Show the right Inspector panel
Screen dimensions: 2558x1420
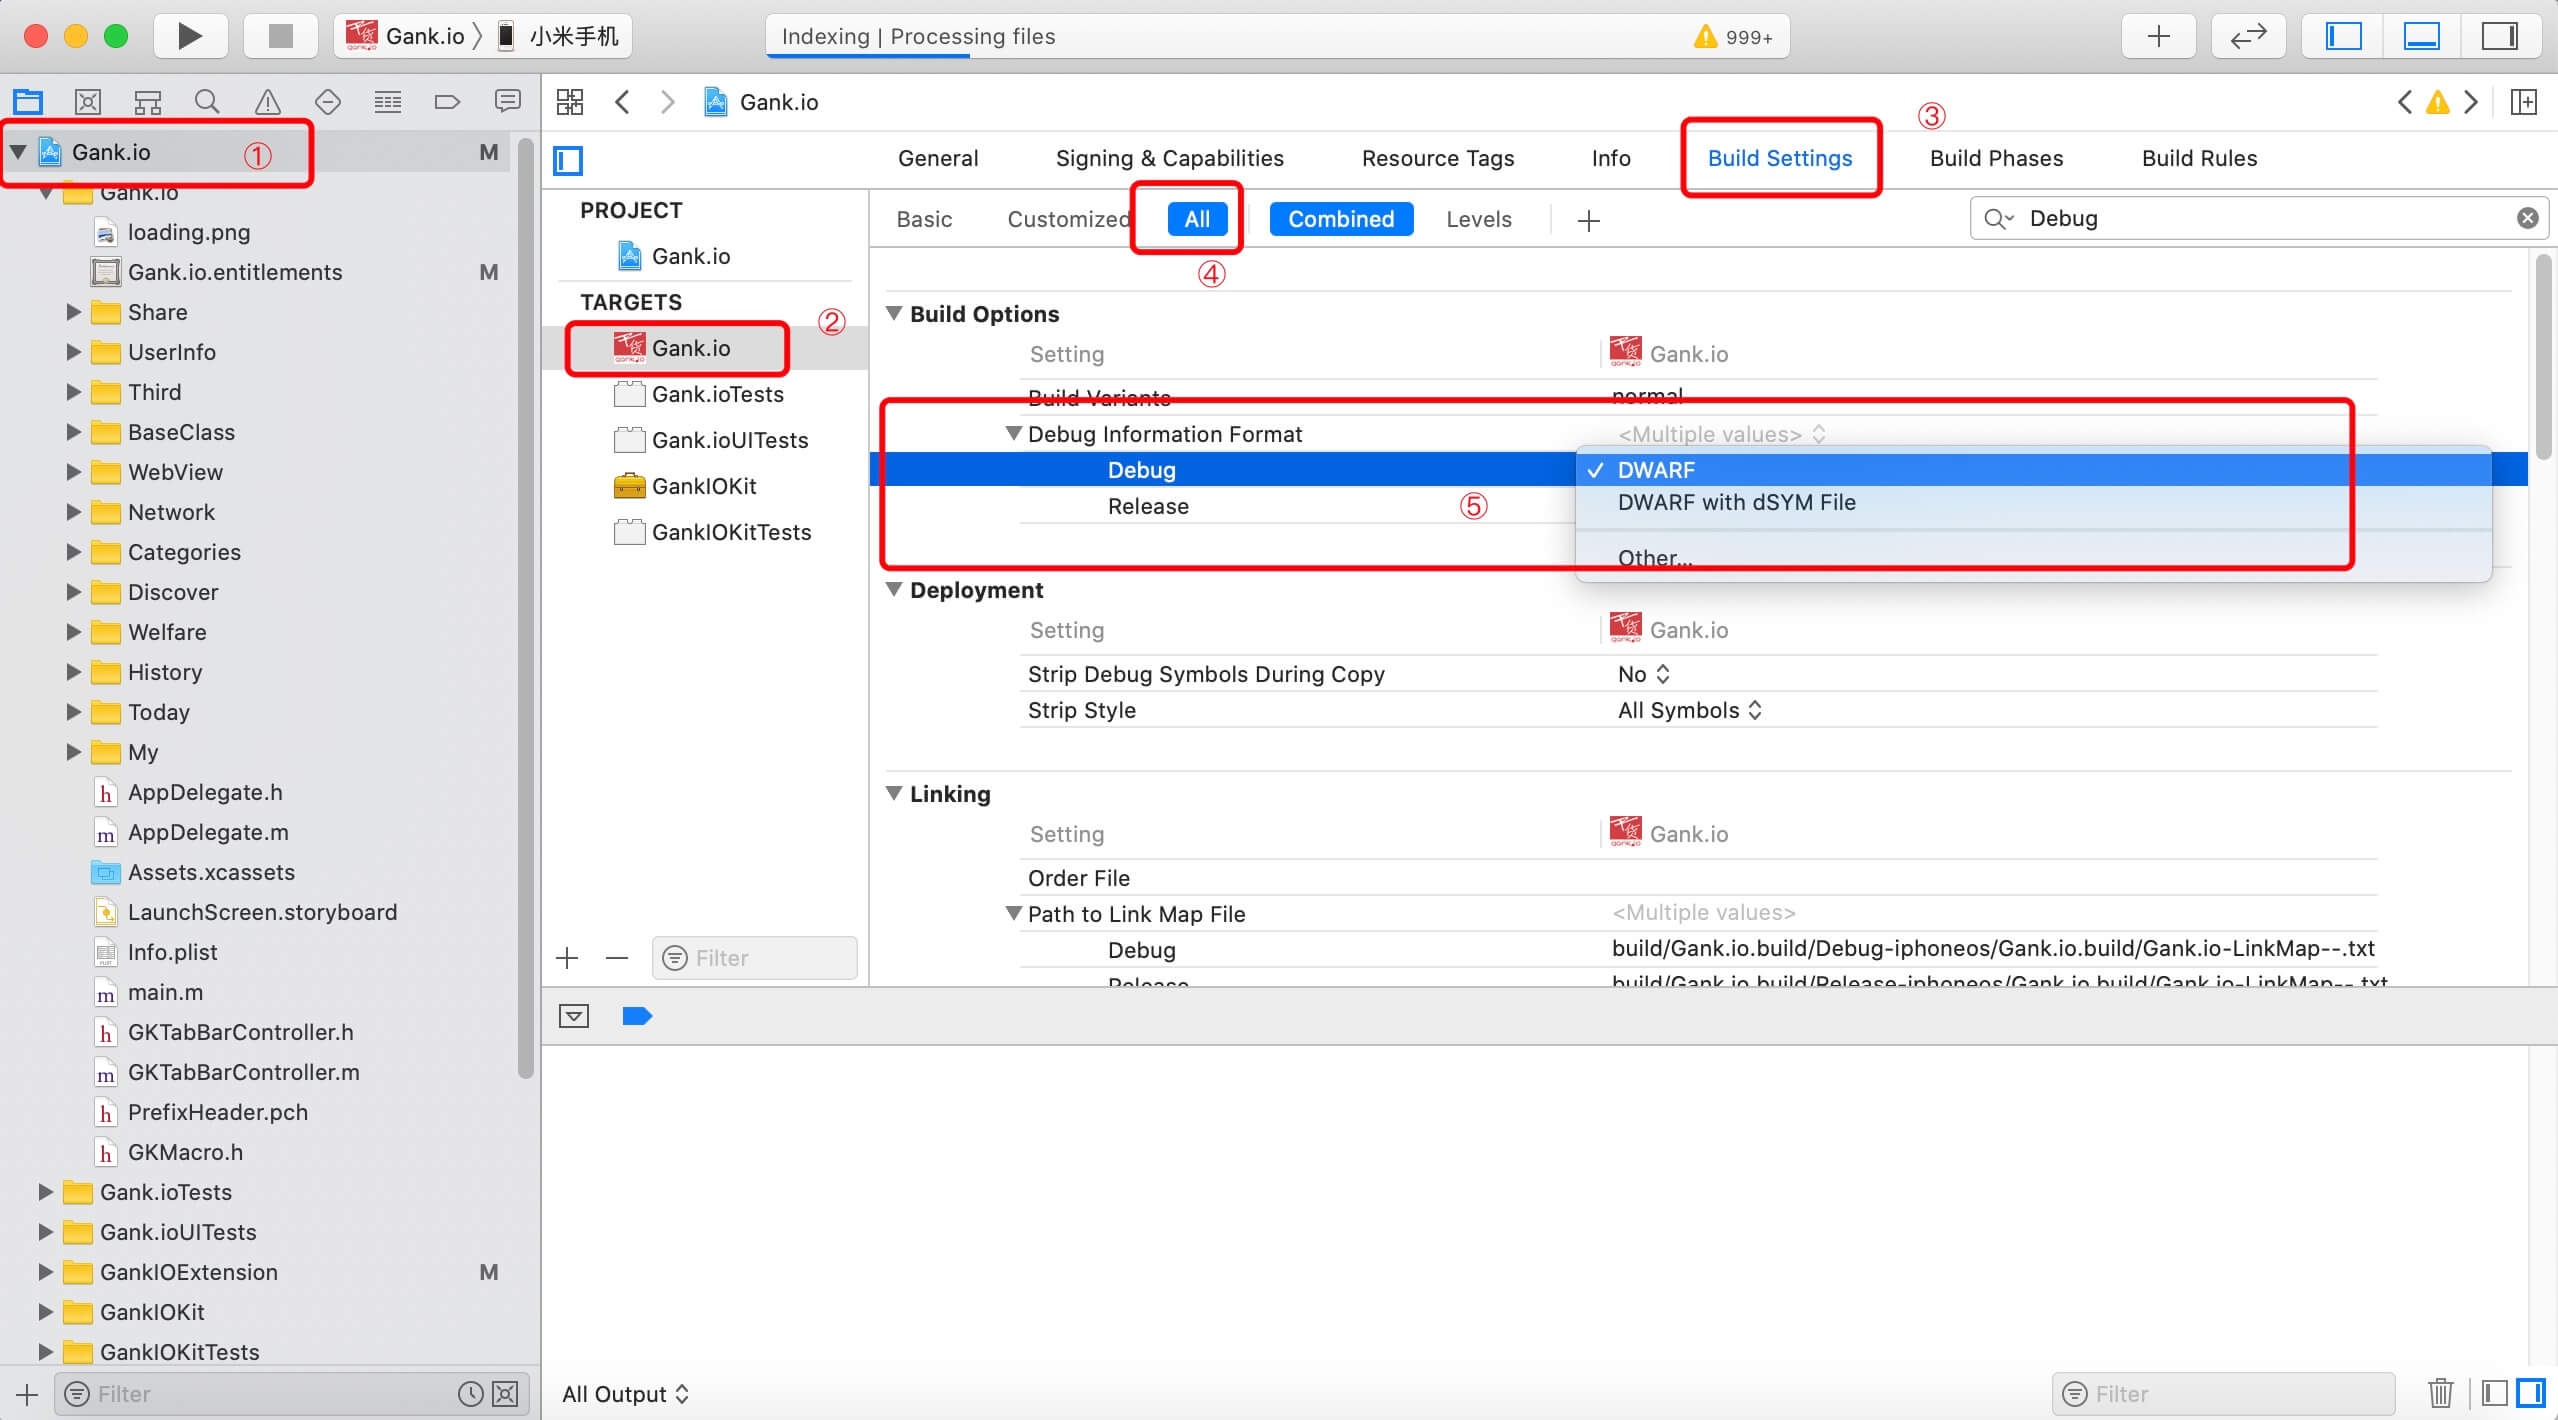point(2500,36)
